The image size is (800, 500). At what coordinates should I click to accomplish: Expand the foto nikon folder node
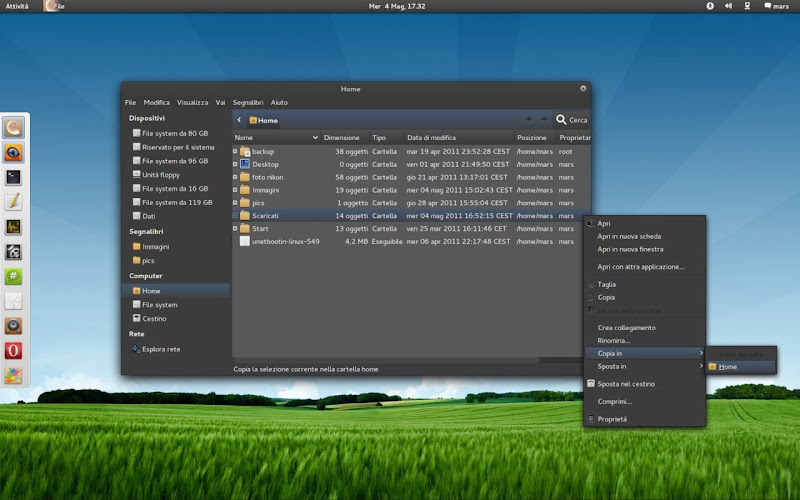pyautogui.click(x=235, y=177)
